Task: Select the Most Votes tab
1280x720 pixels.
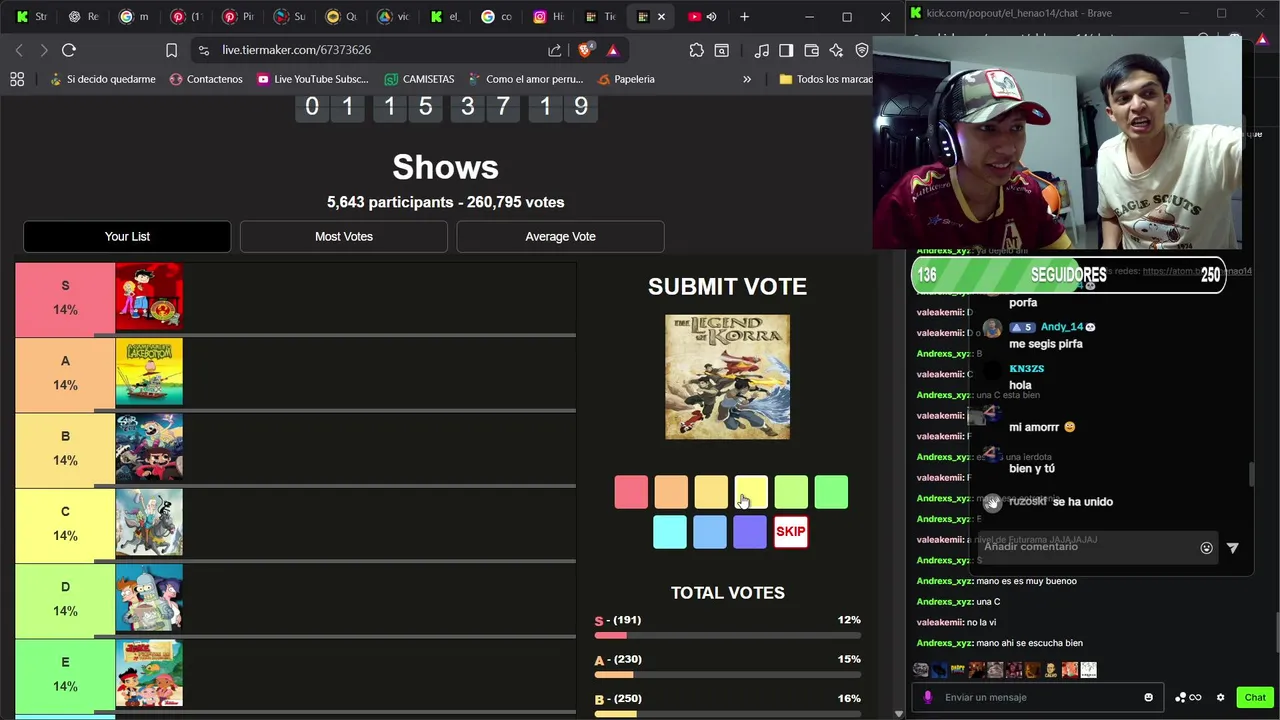Action: pos(344,237)
